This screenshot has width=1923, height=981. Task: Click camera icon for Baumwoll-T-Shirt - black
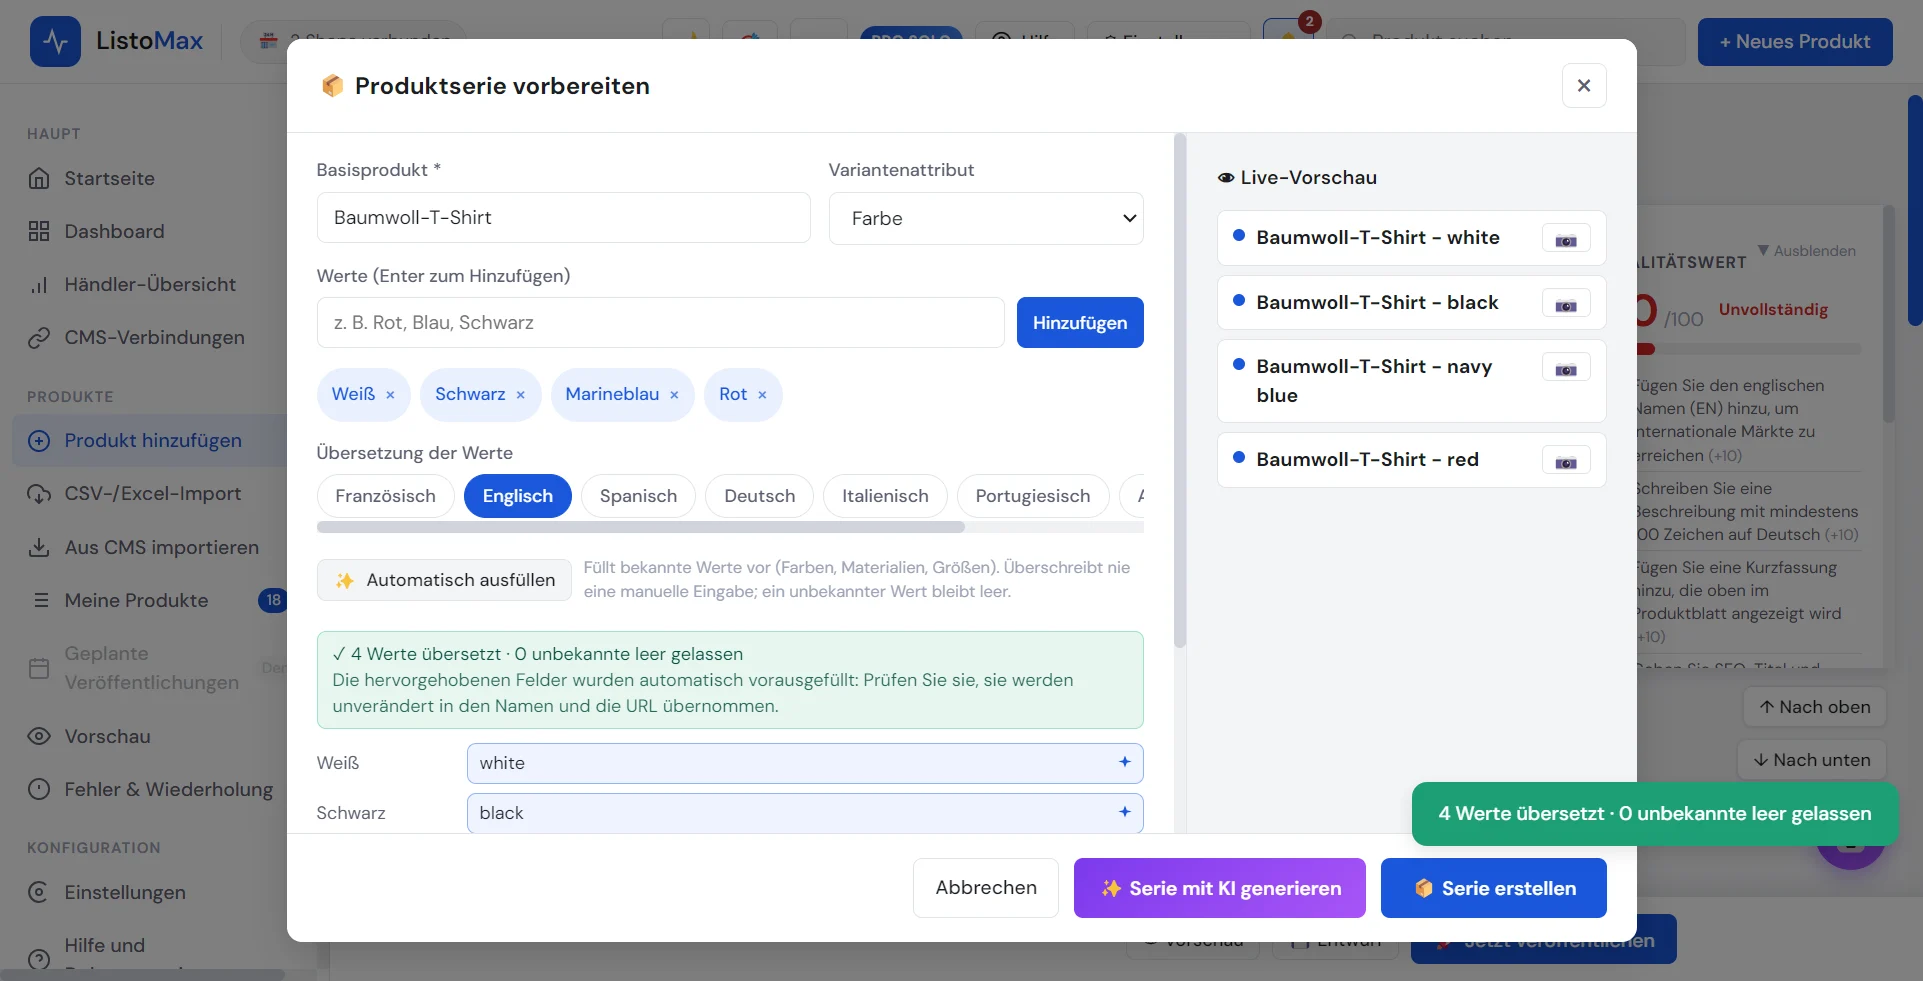pyautogui.click(x=1566, y=305)
